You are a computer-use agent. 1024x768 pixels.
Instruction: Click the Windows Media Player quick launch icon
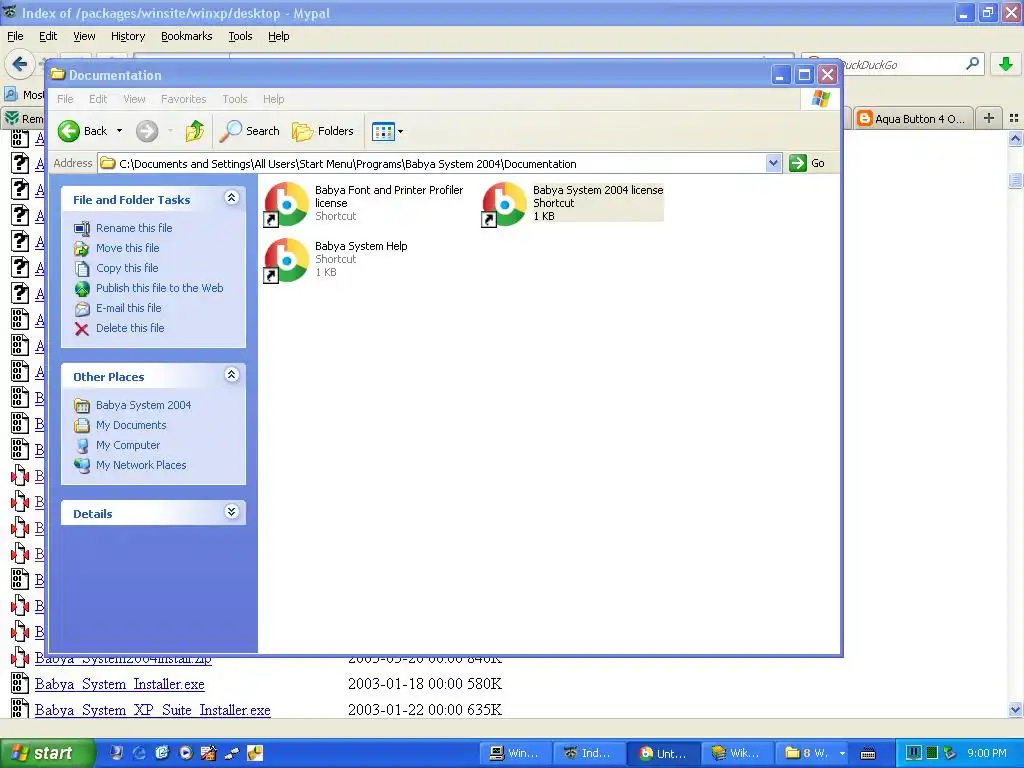coord(185,753)
